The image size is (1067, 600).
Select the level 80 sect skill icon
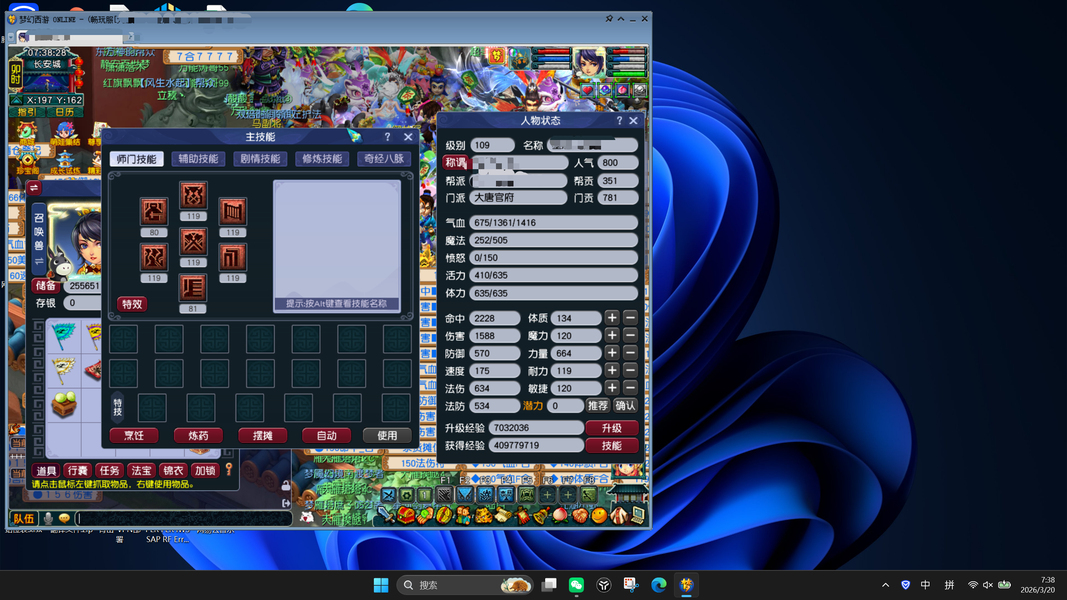154,212
